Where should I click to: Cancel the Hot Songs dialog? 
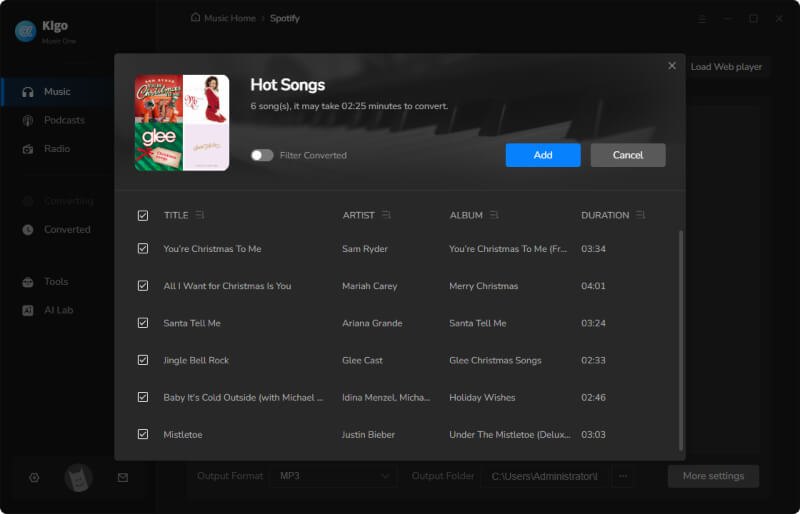(628, 155)
